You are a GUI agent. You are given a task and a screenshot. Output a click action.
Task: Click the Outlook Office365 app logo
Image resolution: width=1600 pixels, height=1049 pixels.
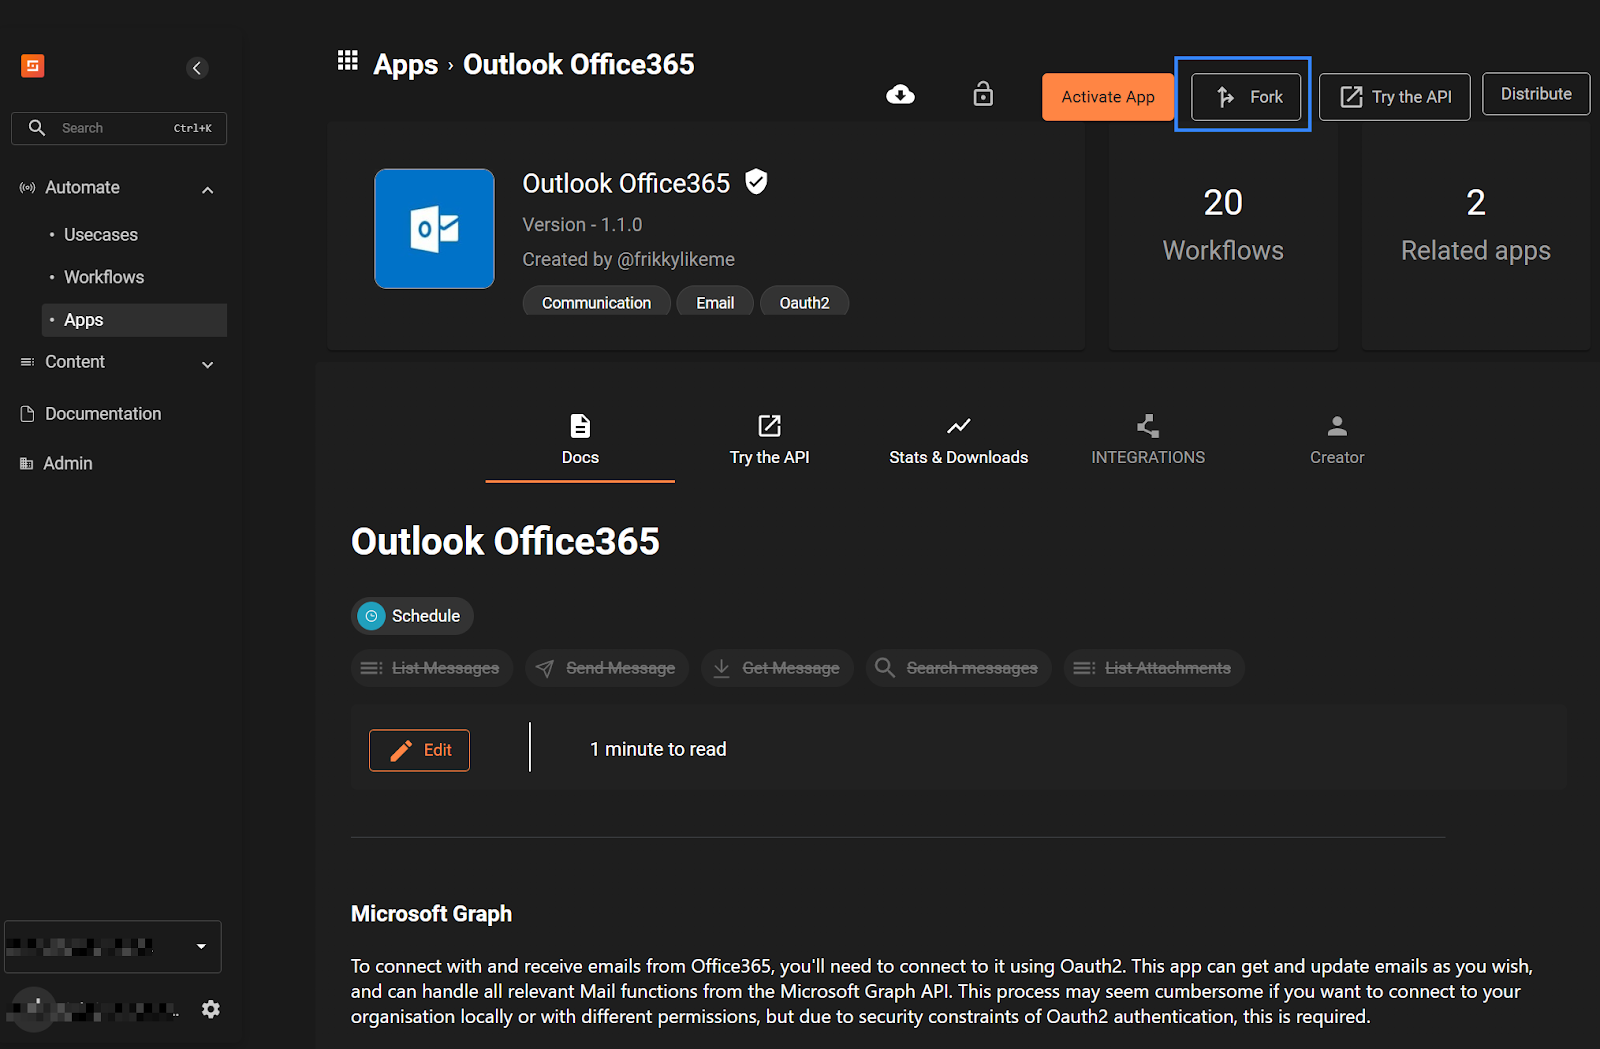[x=434, y=228]
